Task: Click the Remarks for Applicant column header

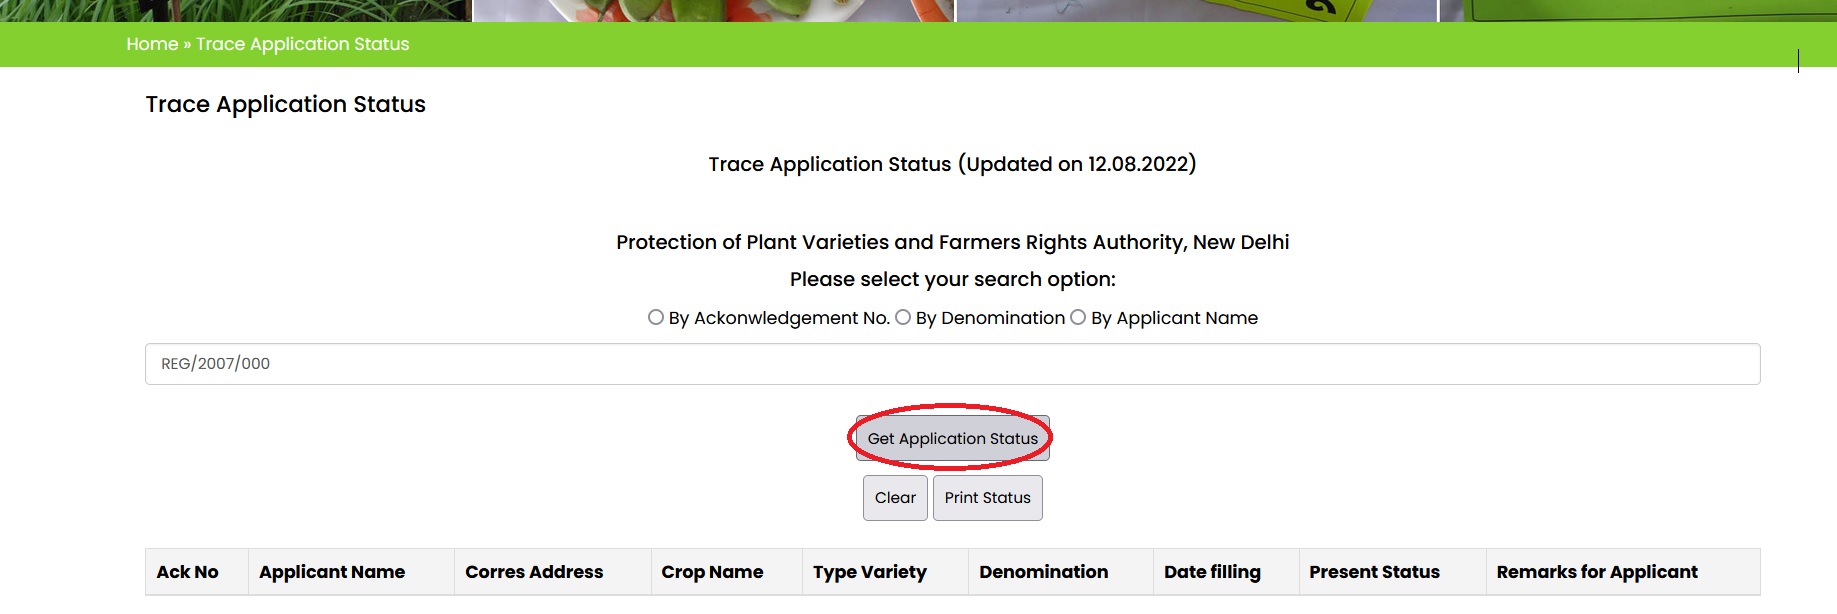Action: pyautogui.click(x=1597, y=572)
